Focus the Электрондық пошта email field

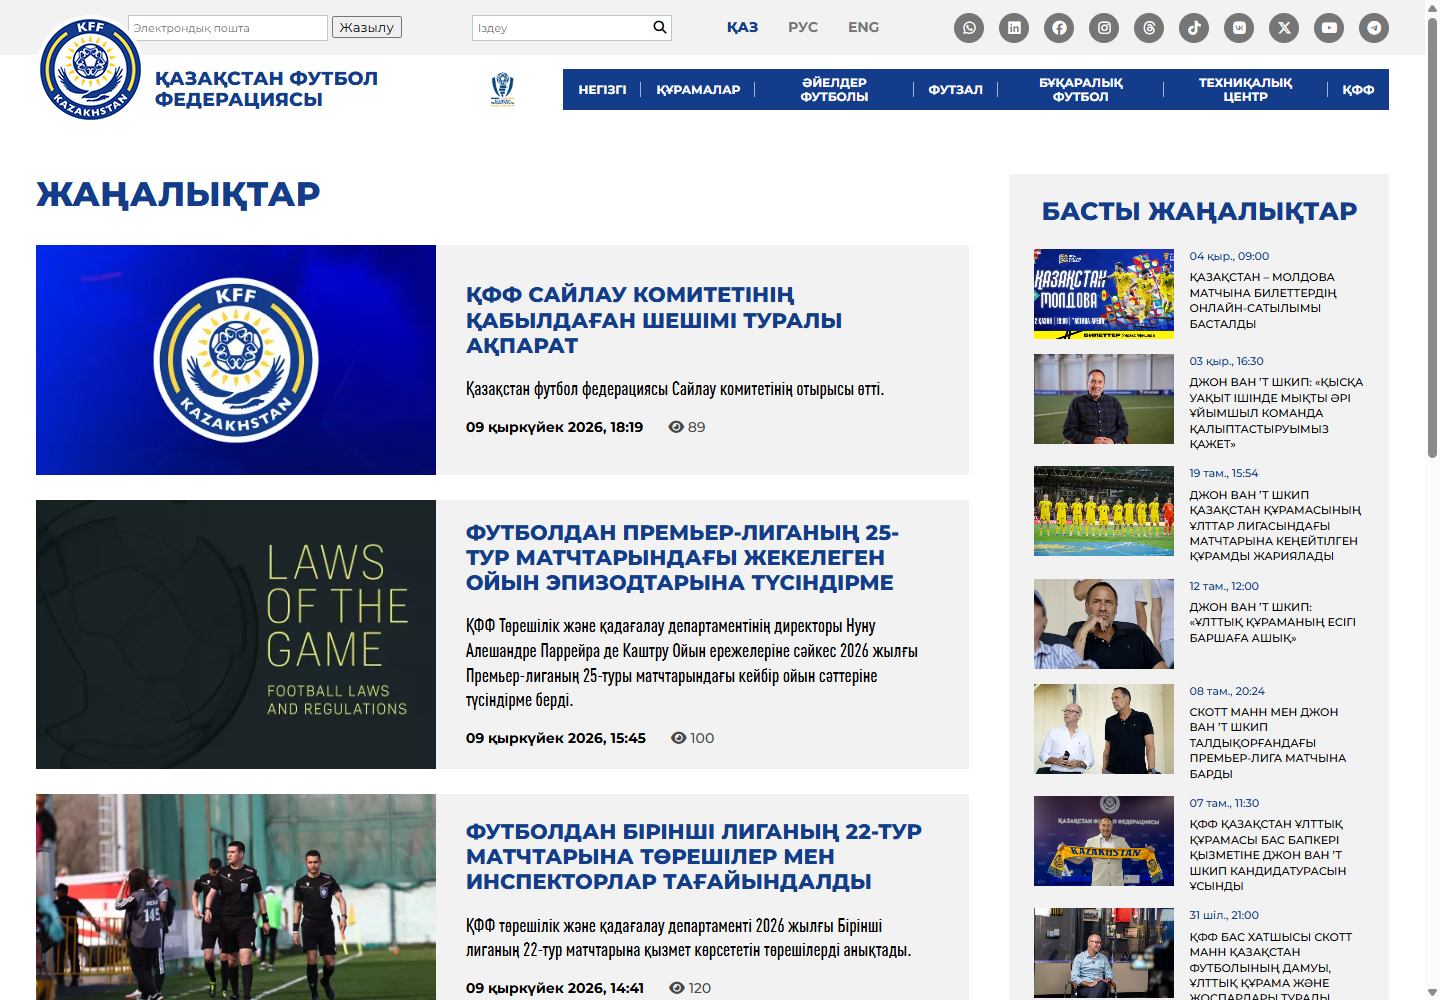click(x=228, y=28)
